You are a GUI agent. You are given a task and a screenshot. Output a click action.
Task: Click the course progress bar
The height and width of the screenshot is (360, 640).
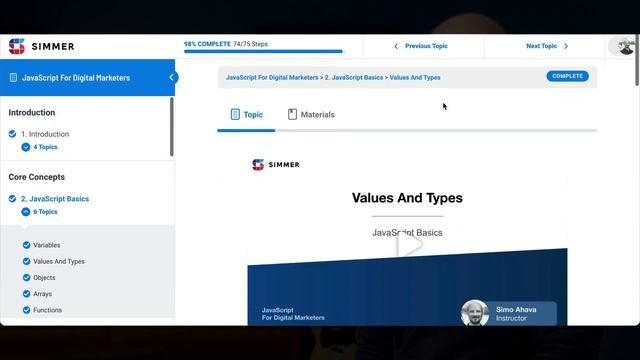(x=264, y=51)
